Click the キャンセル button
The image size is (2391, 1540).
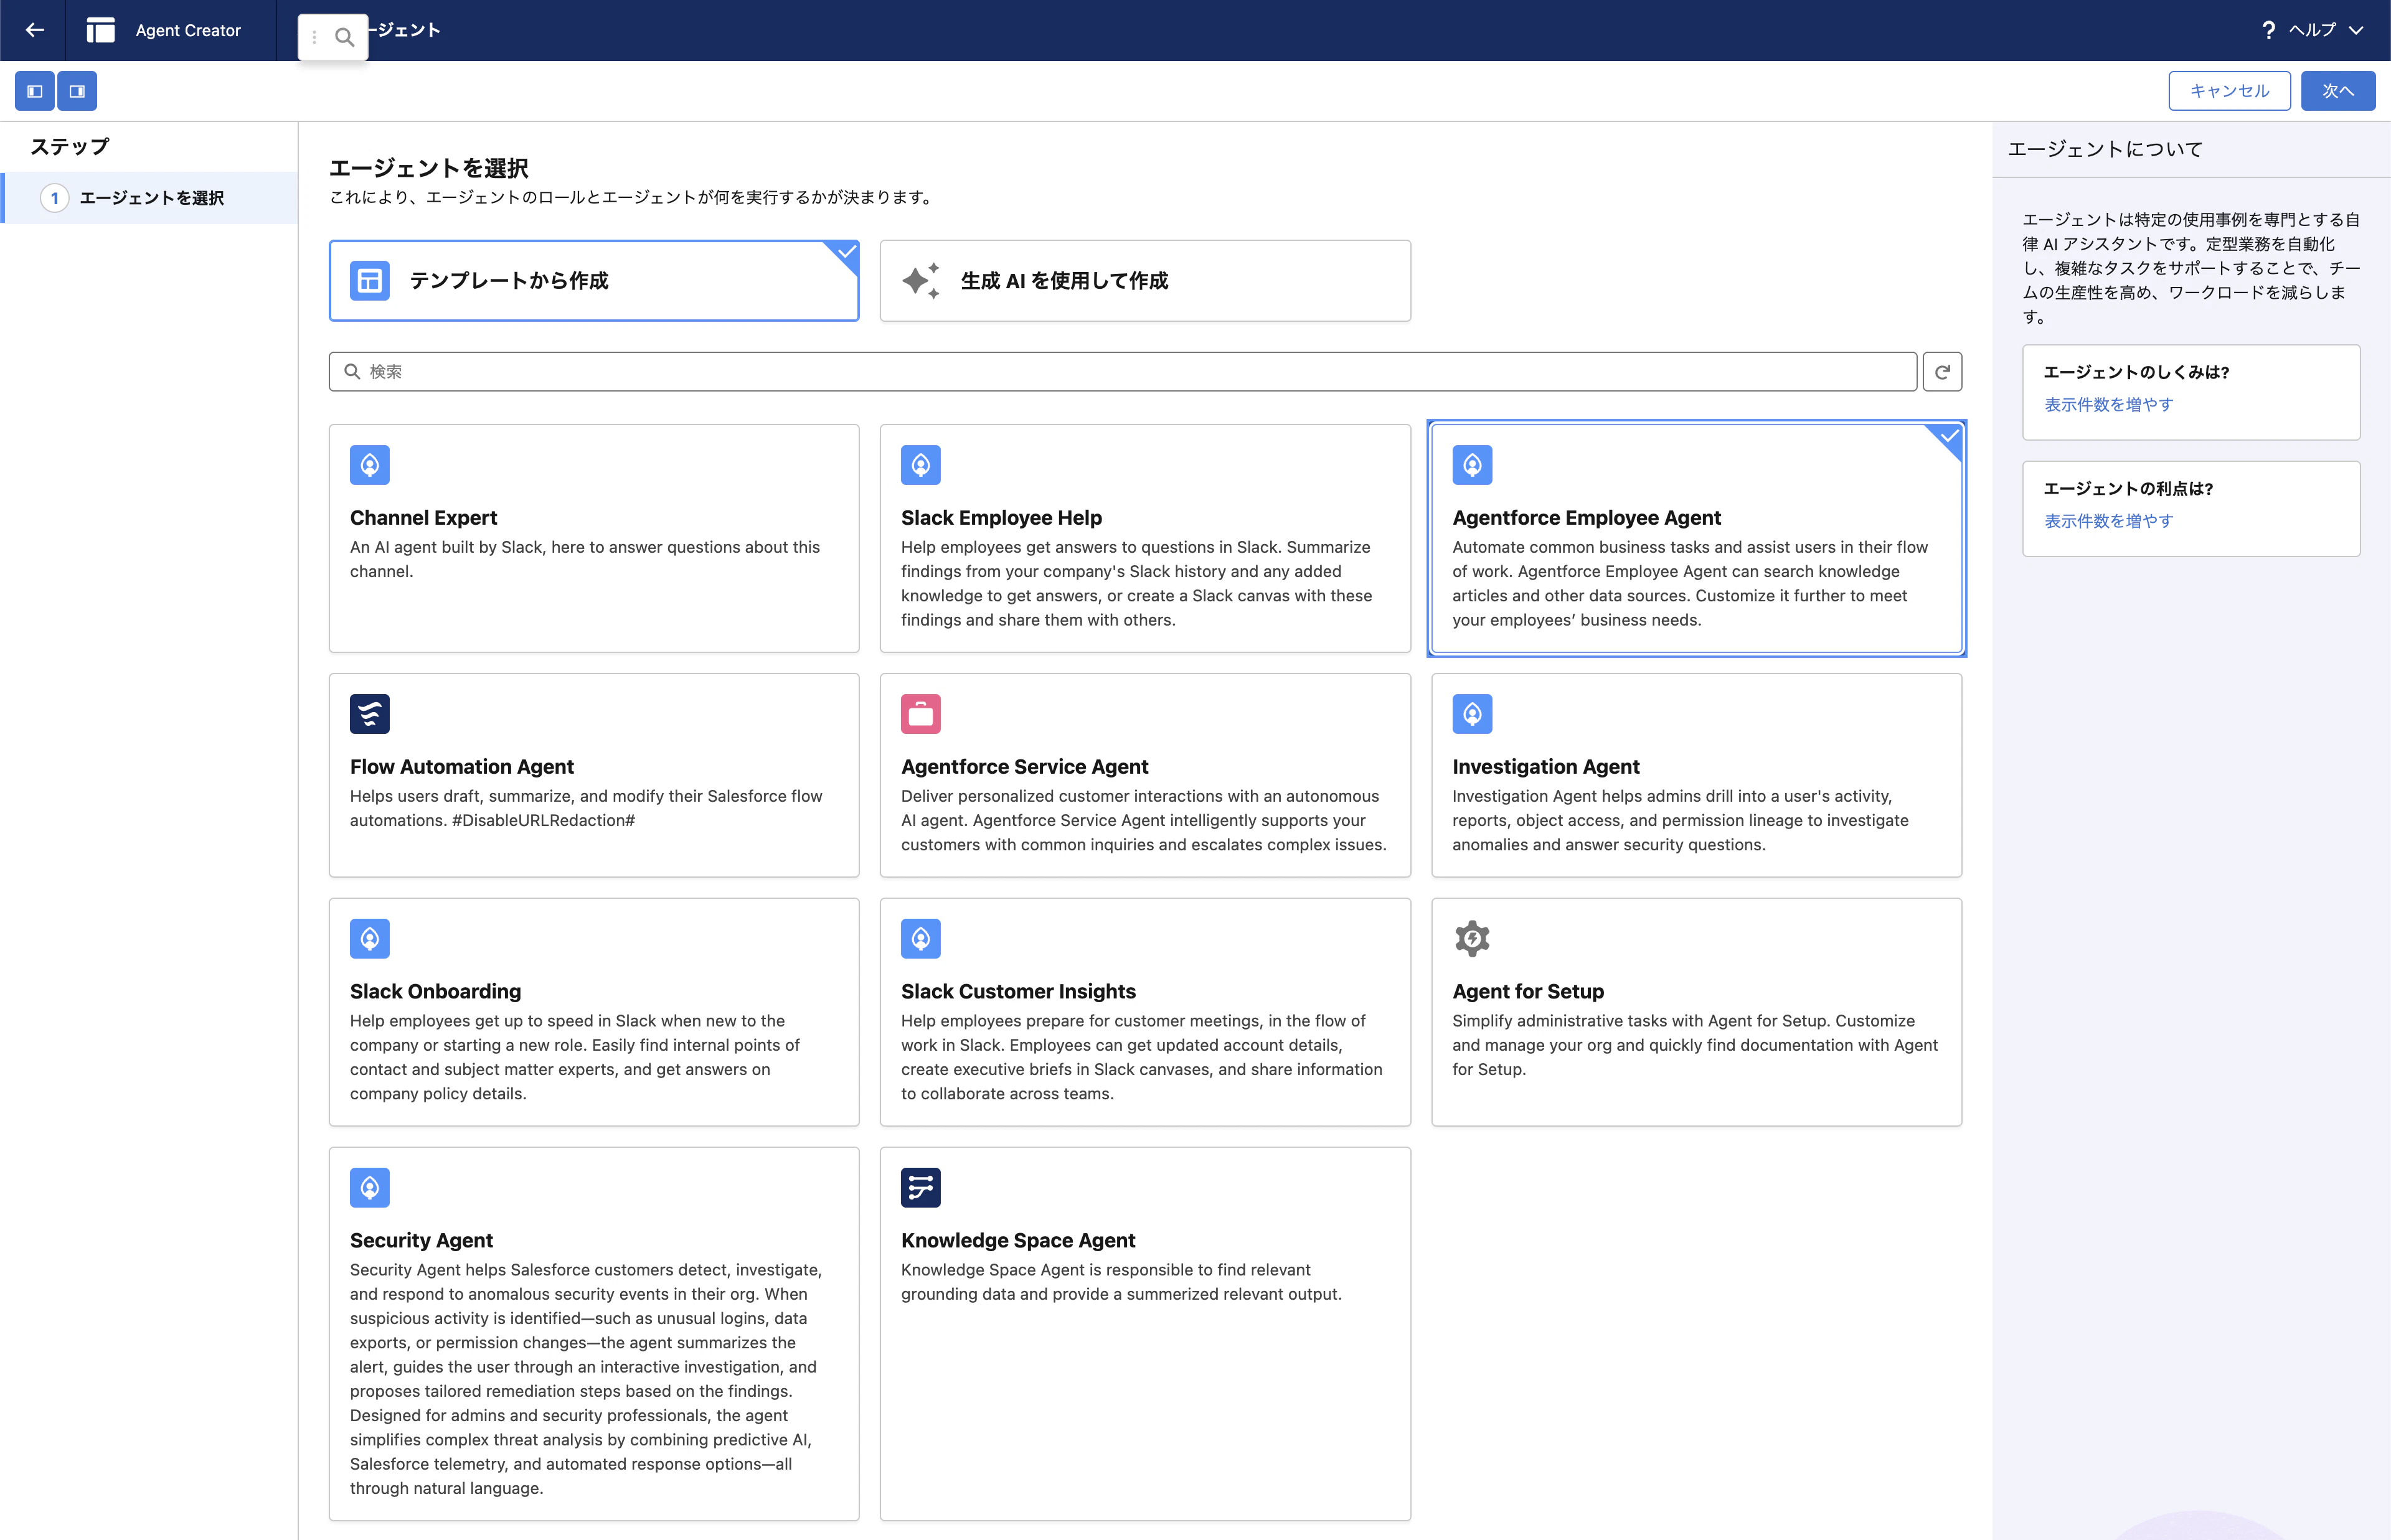pyautogui.click(x=2229, y=91)
